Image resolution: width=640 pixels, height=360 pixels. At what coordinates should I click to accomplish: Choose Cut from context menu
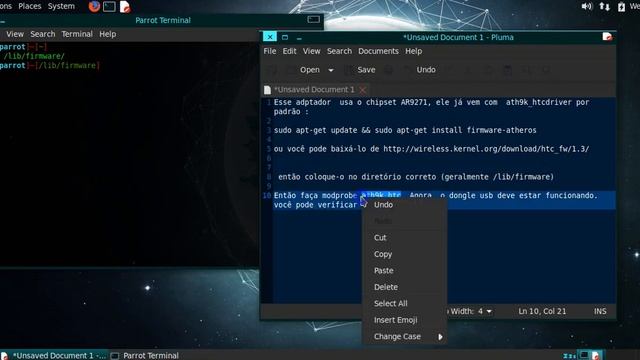(x=404, y=238)
